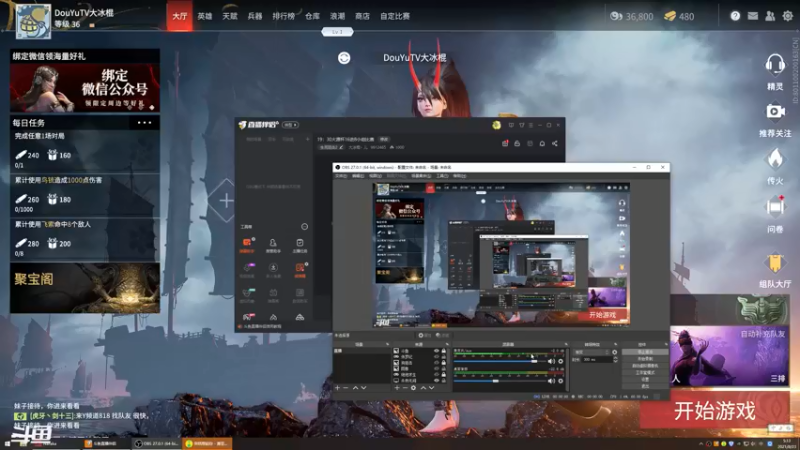This screenshot has height=450, width=800.
Task: Click the add scene plus icon in 直播伴侣 sidebar
Action: pos(308,139)
